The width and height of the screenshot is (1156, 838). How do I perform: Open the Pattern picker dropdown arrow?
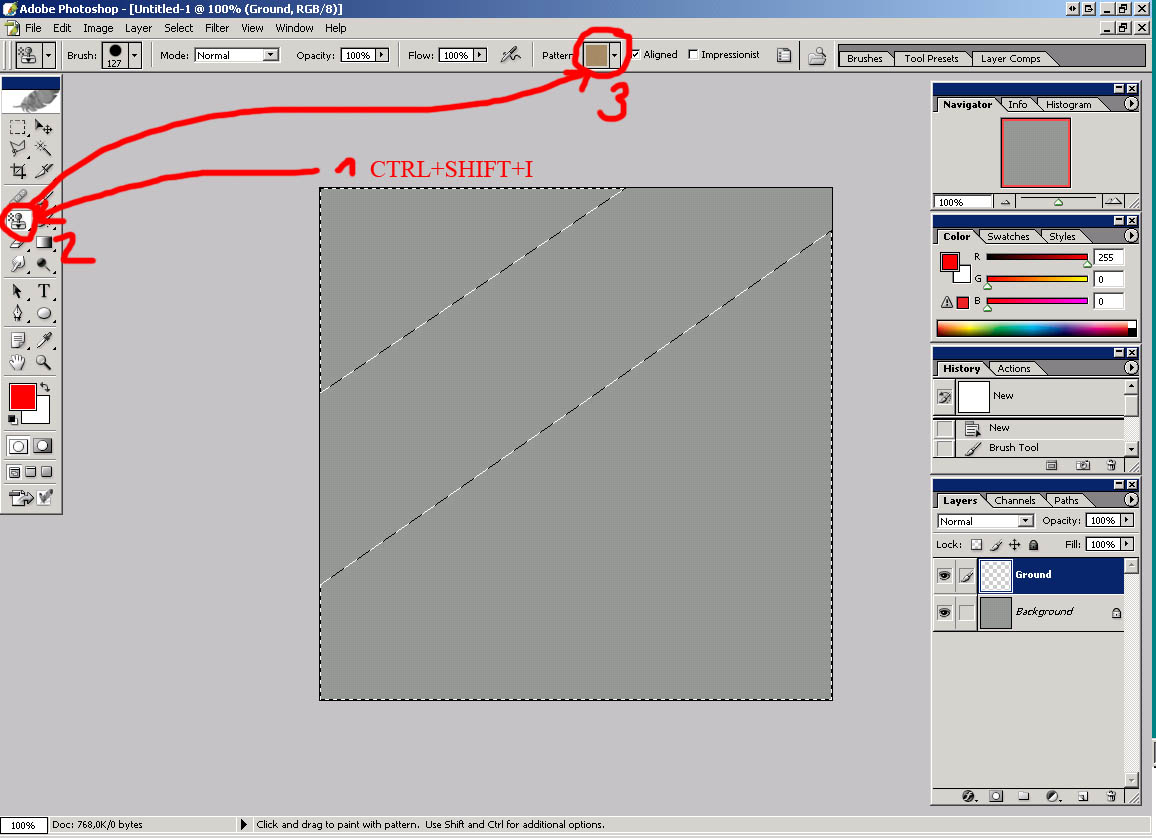point(615,55)
